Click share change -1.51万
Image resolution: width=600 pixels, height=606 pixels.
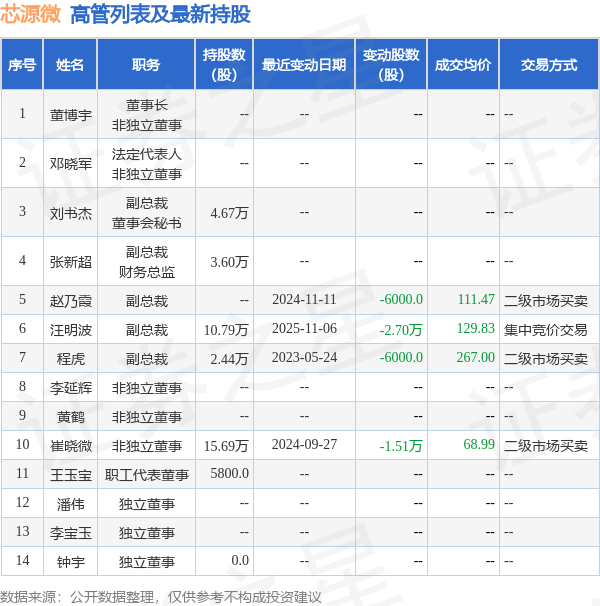401,446
